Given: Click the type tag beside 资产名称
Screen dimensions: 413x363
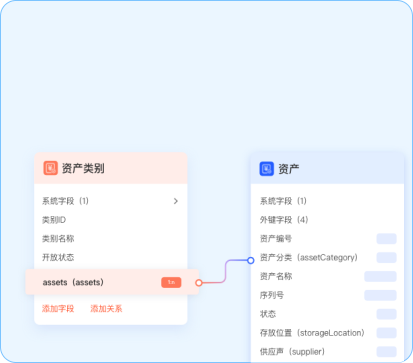Looking at the screenshot, I should [x=380, y=276].
